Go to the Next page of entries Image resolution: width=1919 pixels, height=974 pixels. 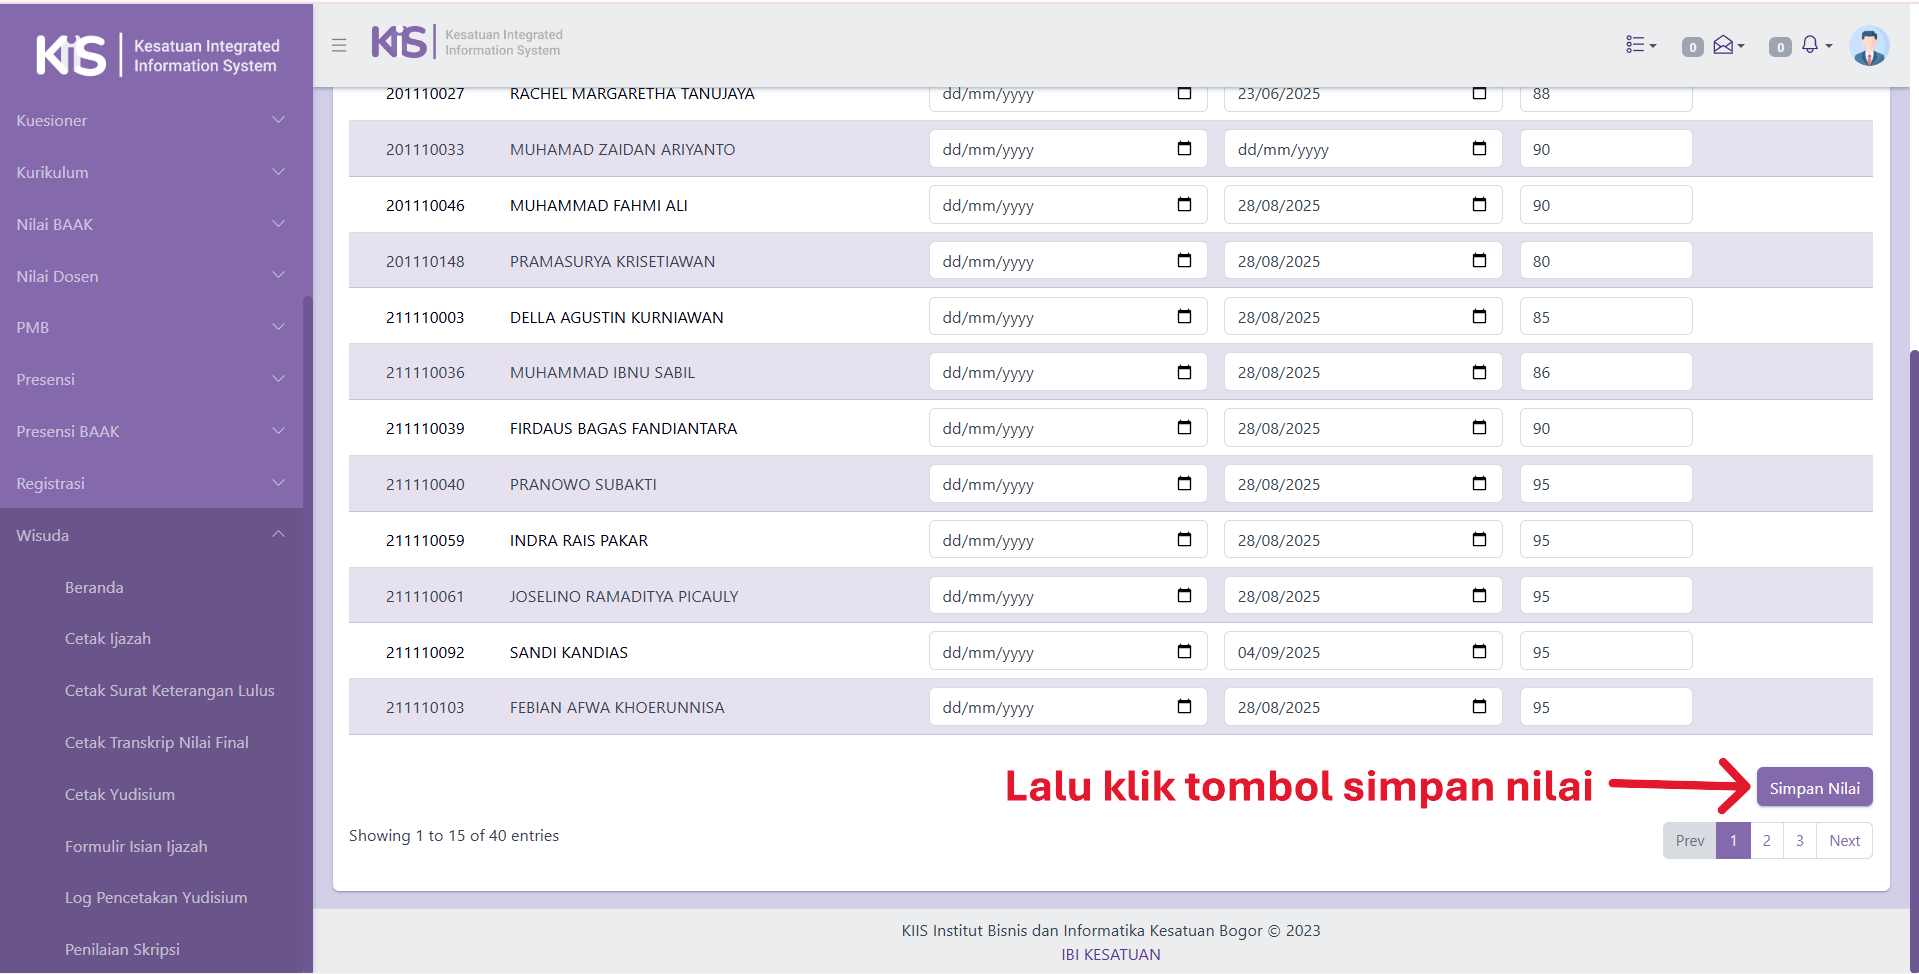(1844, 841)
